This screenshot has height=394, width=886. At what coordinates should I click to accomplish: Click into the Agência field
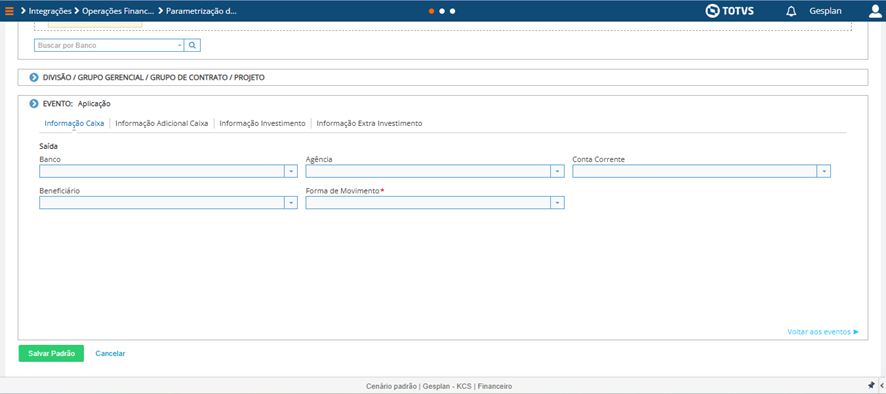[x=428, y=171]
